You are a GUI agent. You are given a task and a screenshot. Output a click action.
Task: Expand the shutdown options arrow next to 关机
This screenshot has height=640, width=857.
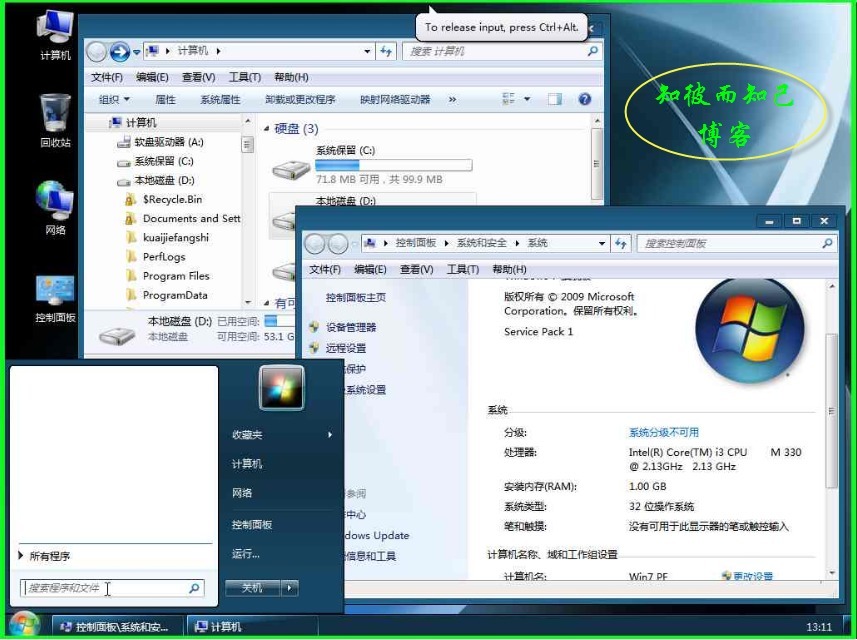point(290,589)
